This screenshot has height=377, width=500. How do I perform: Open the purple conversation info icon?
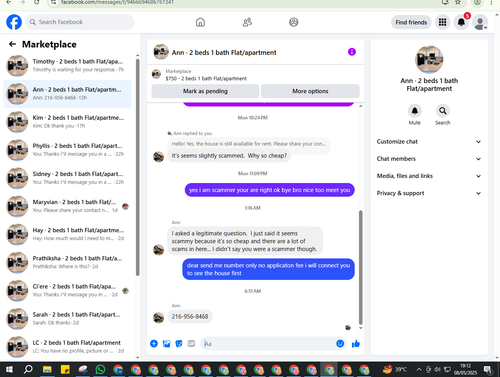(x=352, y=52)
